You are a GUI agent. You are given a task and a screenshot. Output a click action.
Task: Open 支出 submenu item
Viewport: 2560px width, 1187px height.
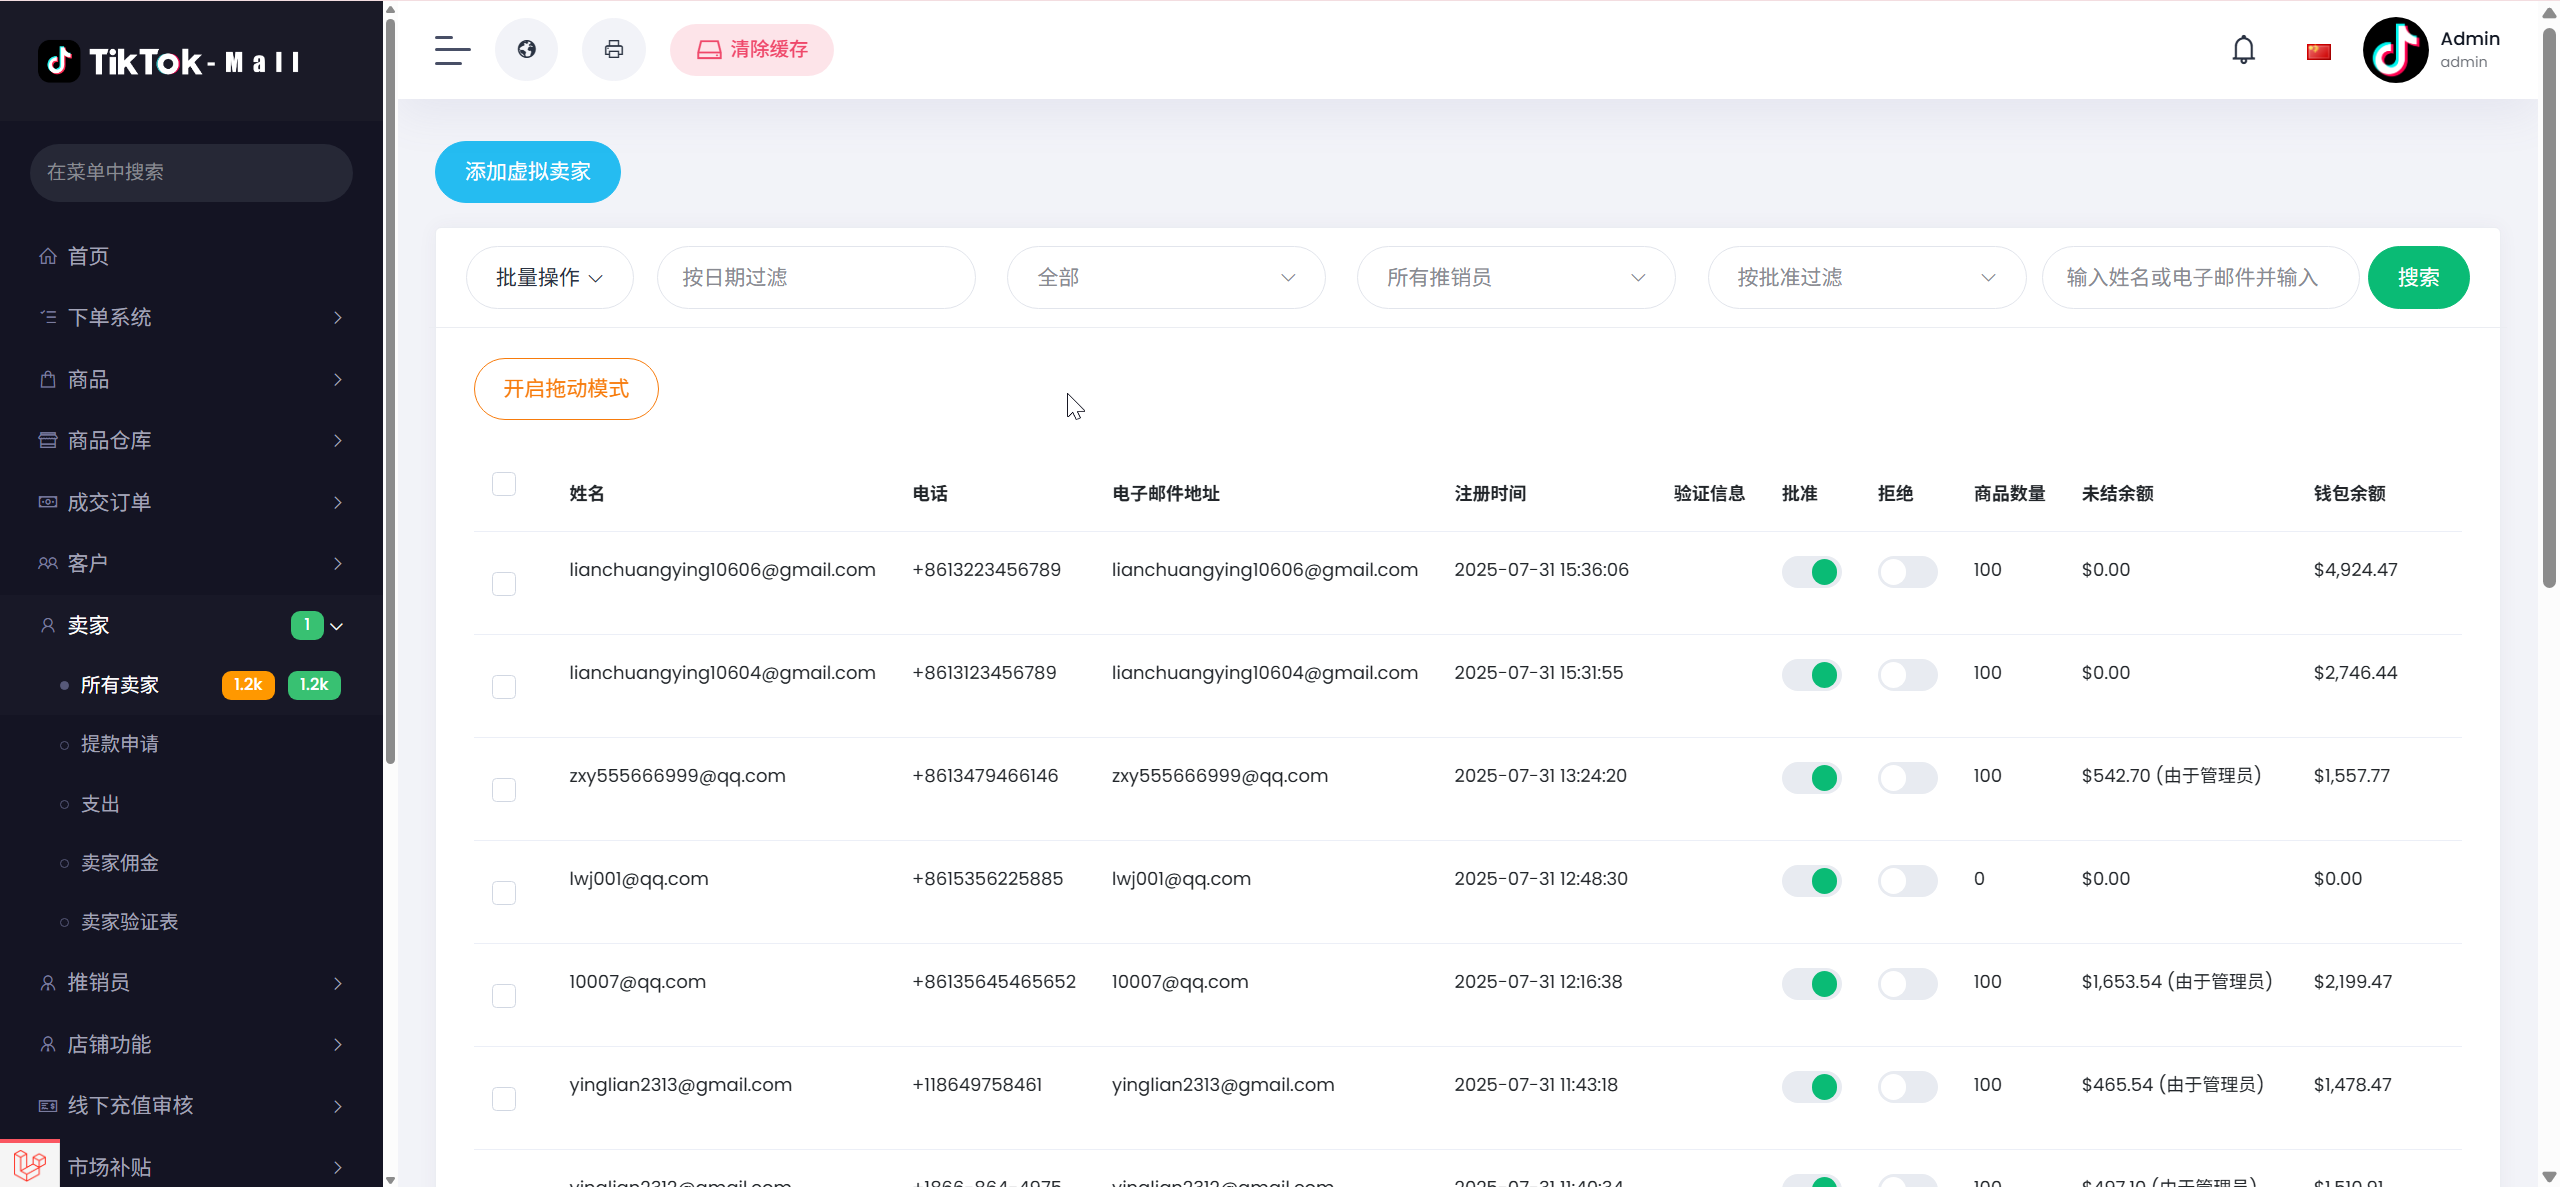100,804
